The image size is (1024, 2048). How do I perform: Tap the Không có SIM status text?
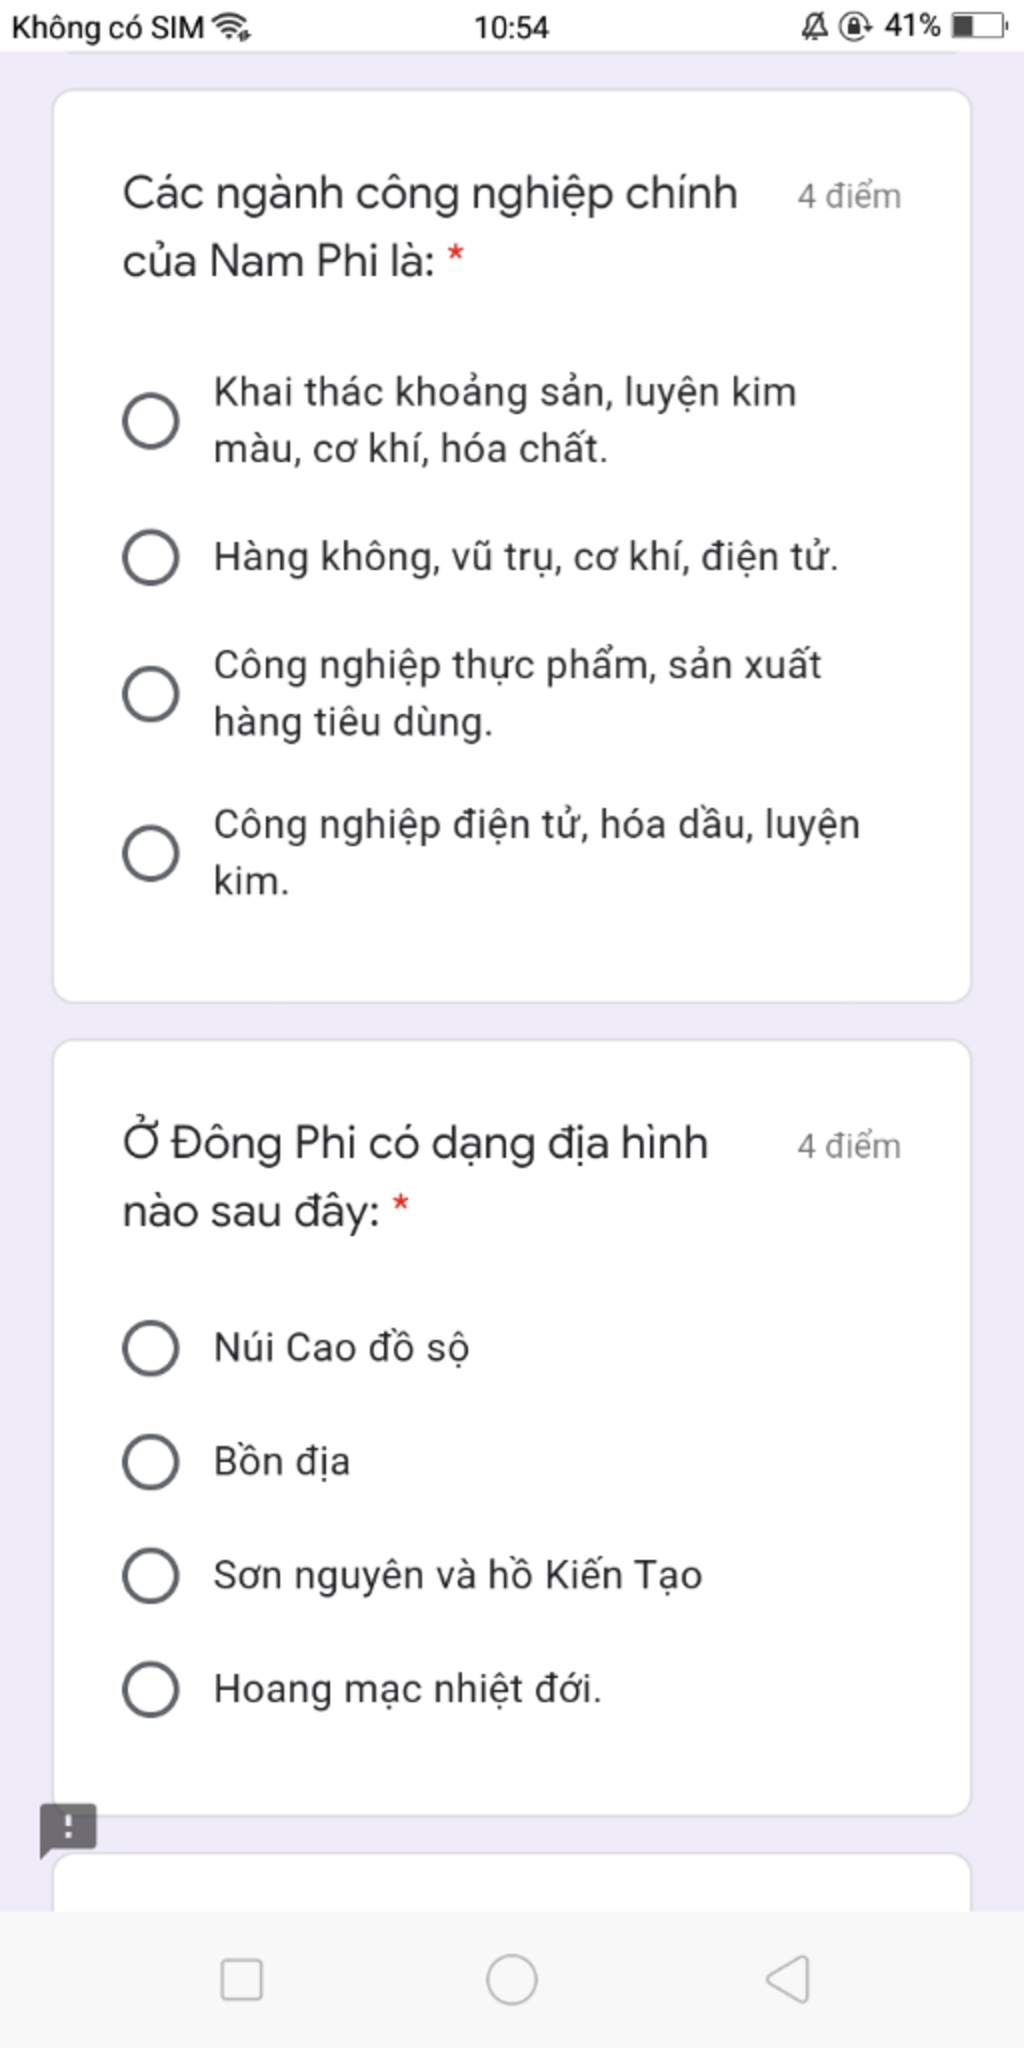(x=107, y=27)
